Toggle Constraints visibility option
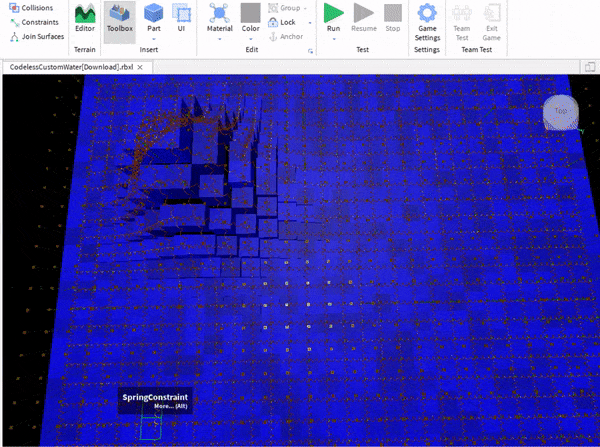The width and height of the screenshot is (600, 447). point(33,22)
